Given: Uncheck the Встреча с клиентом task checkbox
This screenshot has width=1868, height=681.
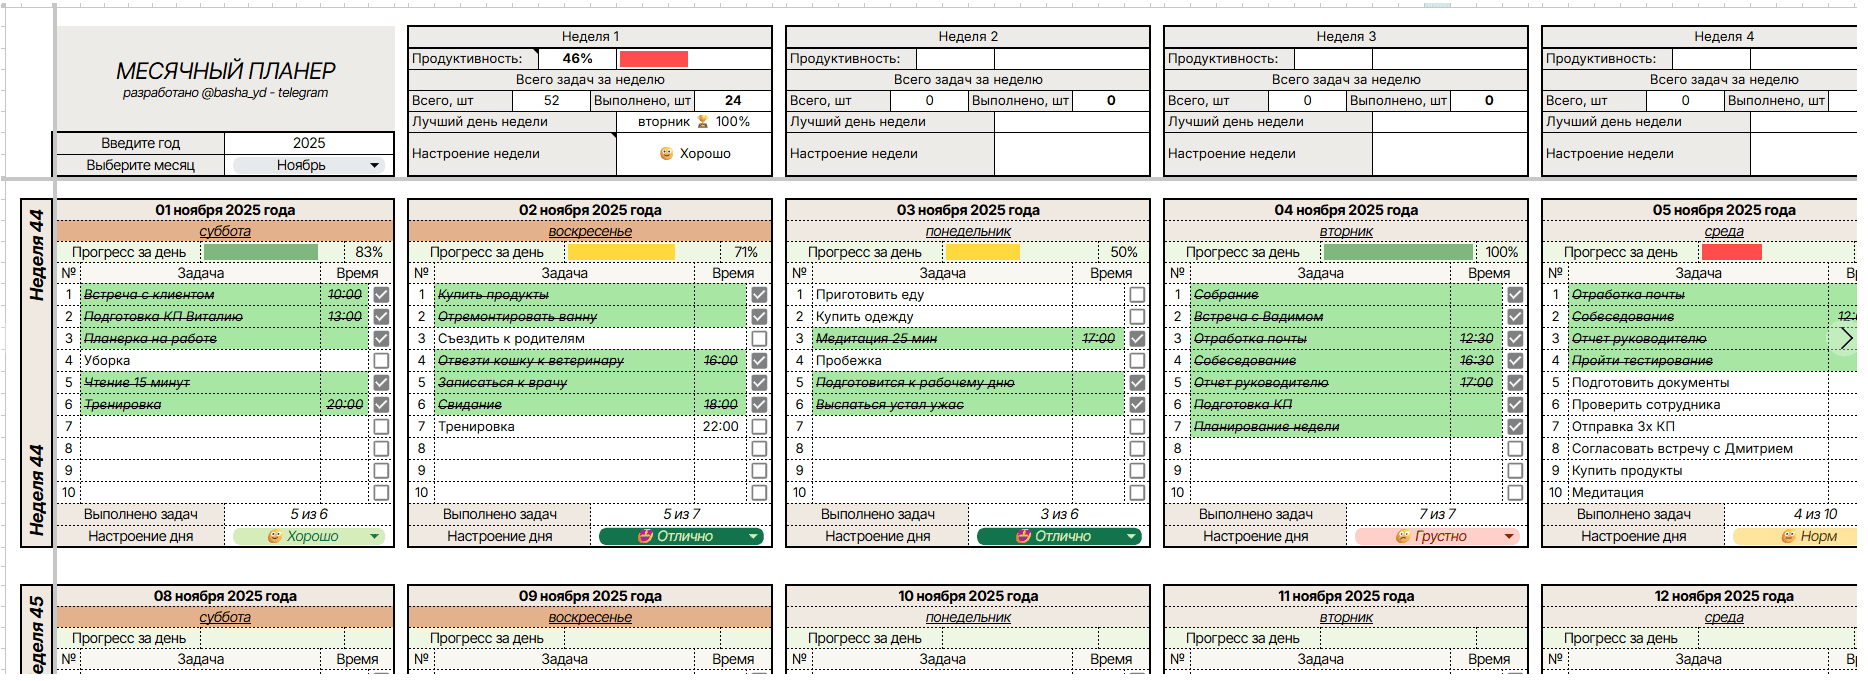Looking at the screenshot, I should click(x=381, y=295).
